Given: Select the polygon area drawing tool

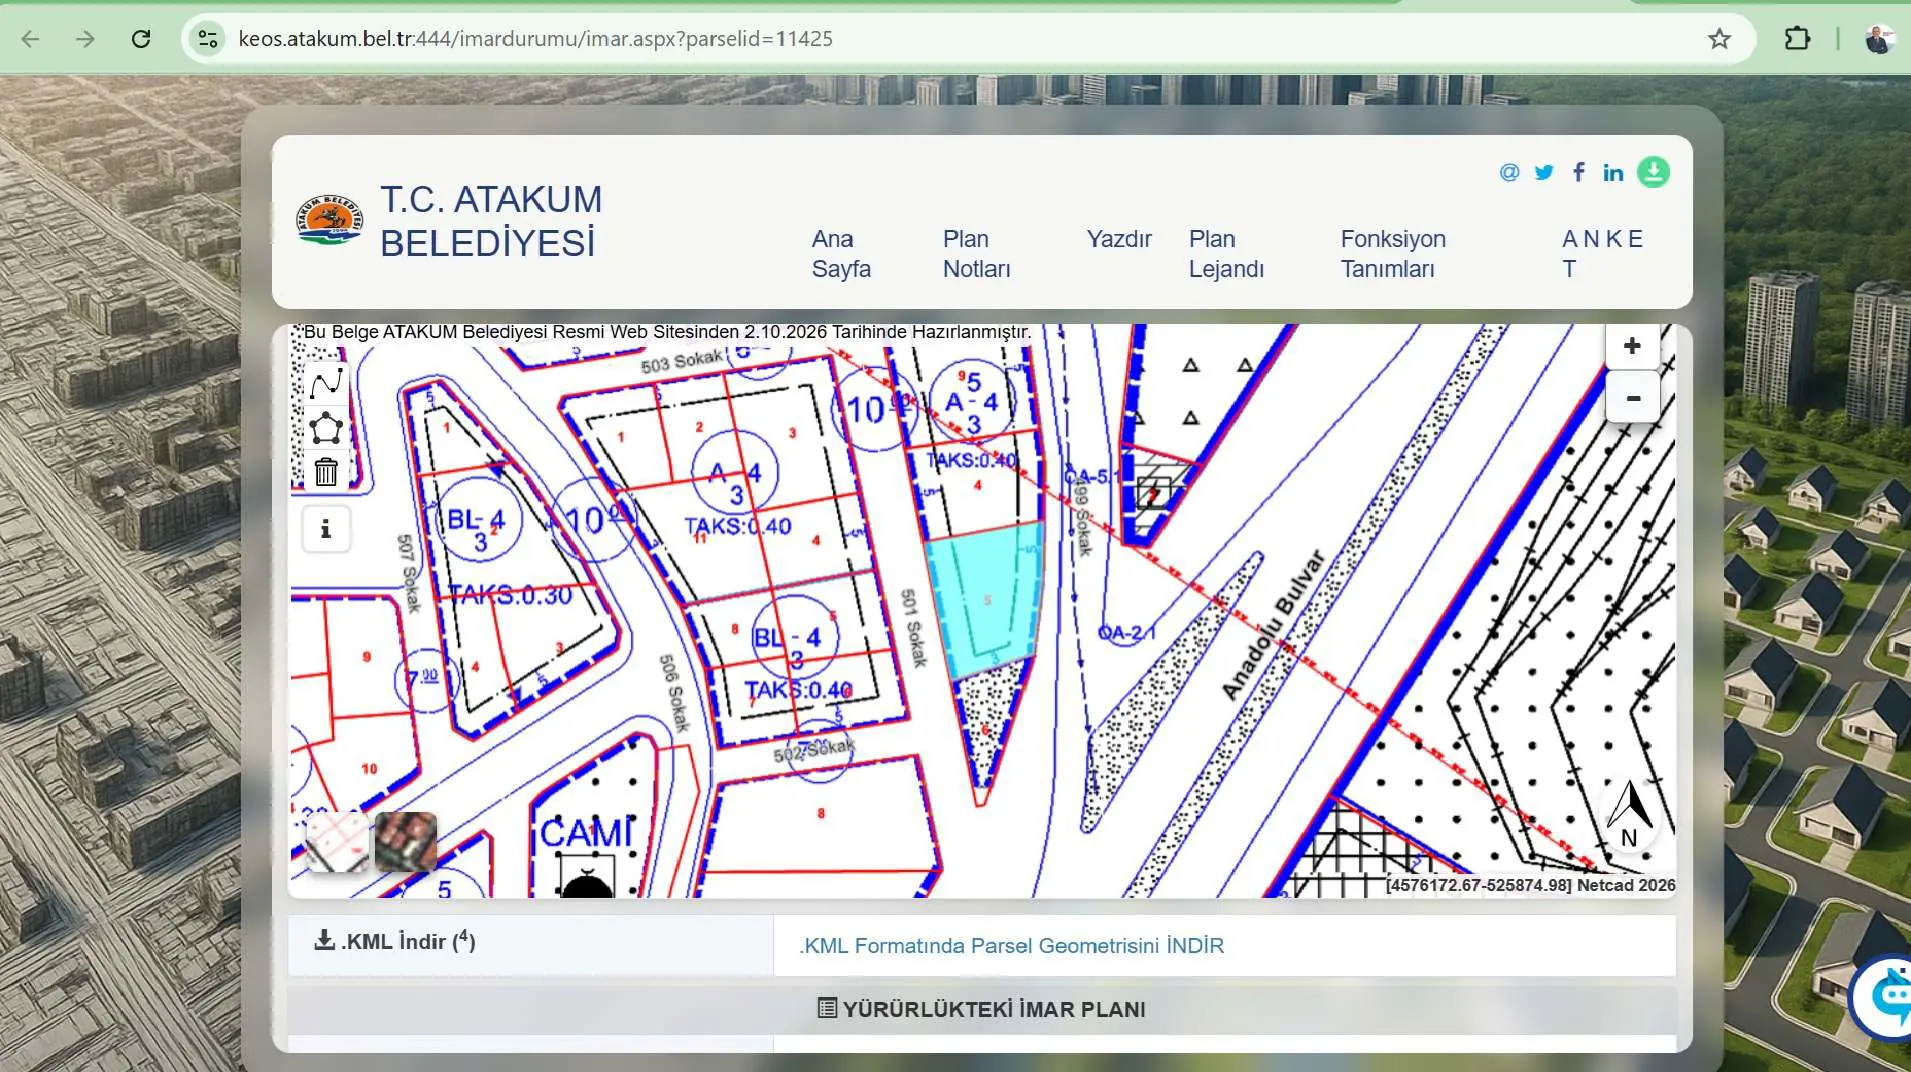Looking at the screenshot, I should coord(326,428).
